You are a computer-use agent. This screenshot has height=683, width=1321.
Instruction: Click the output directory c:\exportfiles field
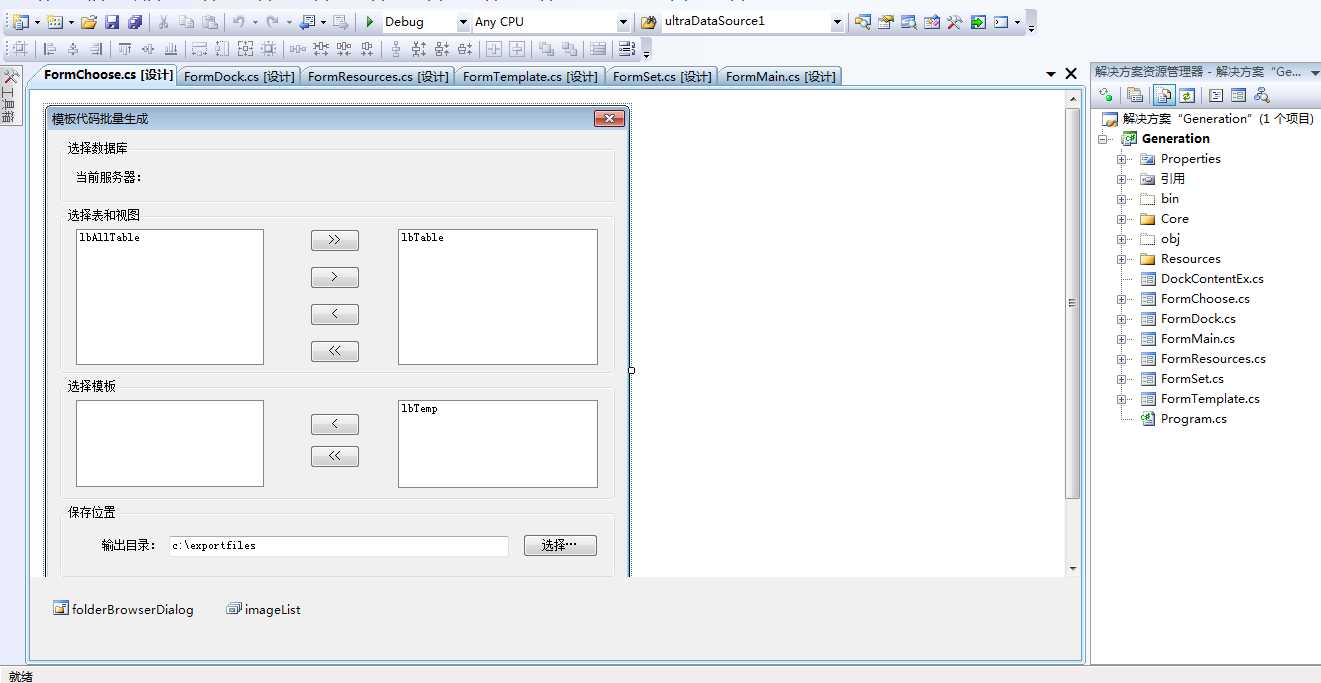point(339,546)
